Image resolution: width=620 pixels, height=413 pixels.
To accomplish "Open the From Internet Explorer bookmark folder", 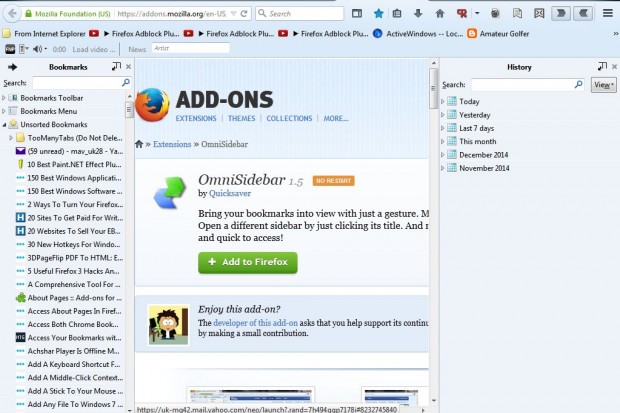I will pyautogui.click(x=44, y=34).
